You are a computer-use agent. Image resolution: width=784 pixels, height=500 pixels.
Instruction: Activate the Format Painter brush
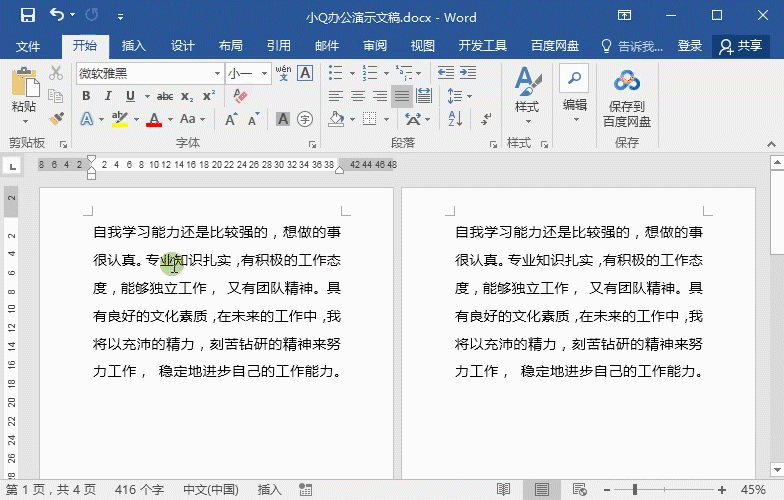point(56,118)
